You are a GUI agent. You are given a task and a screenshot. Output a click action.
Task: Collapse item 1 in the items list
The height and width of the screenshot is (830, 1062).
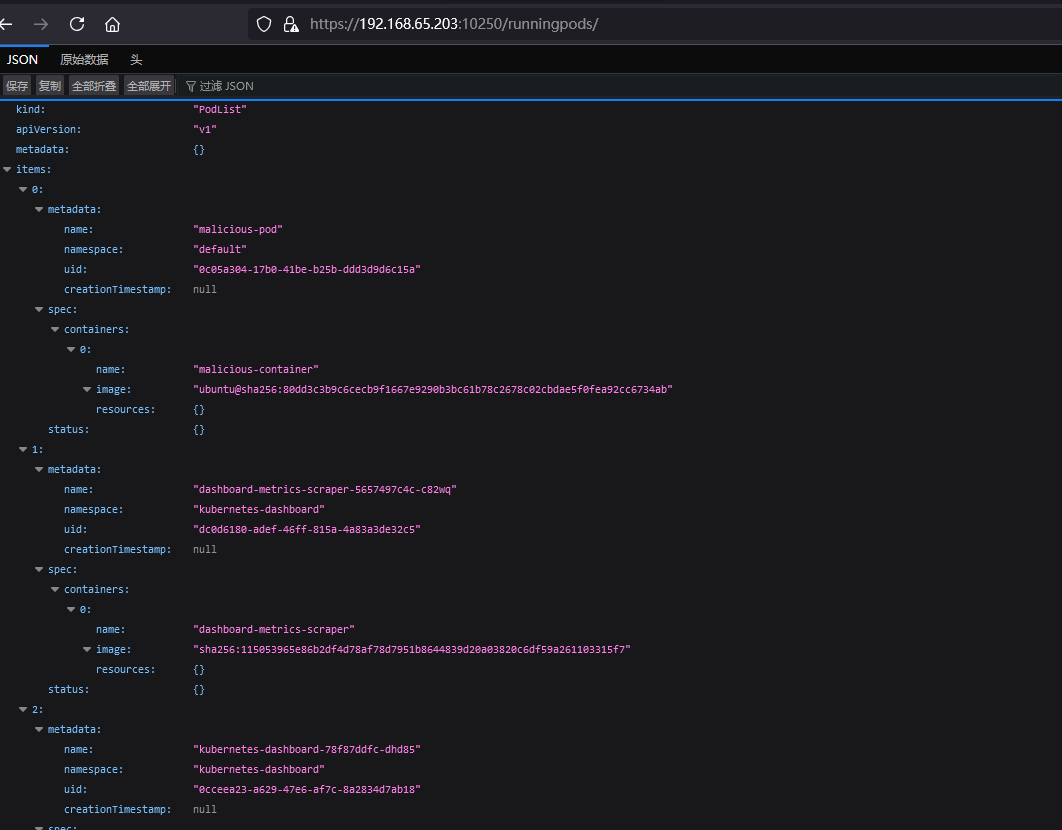(23, 449)
